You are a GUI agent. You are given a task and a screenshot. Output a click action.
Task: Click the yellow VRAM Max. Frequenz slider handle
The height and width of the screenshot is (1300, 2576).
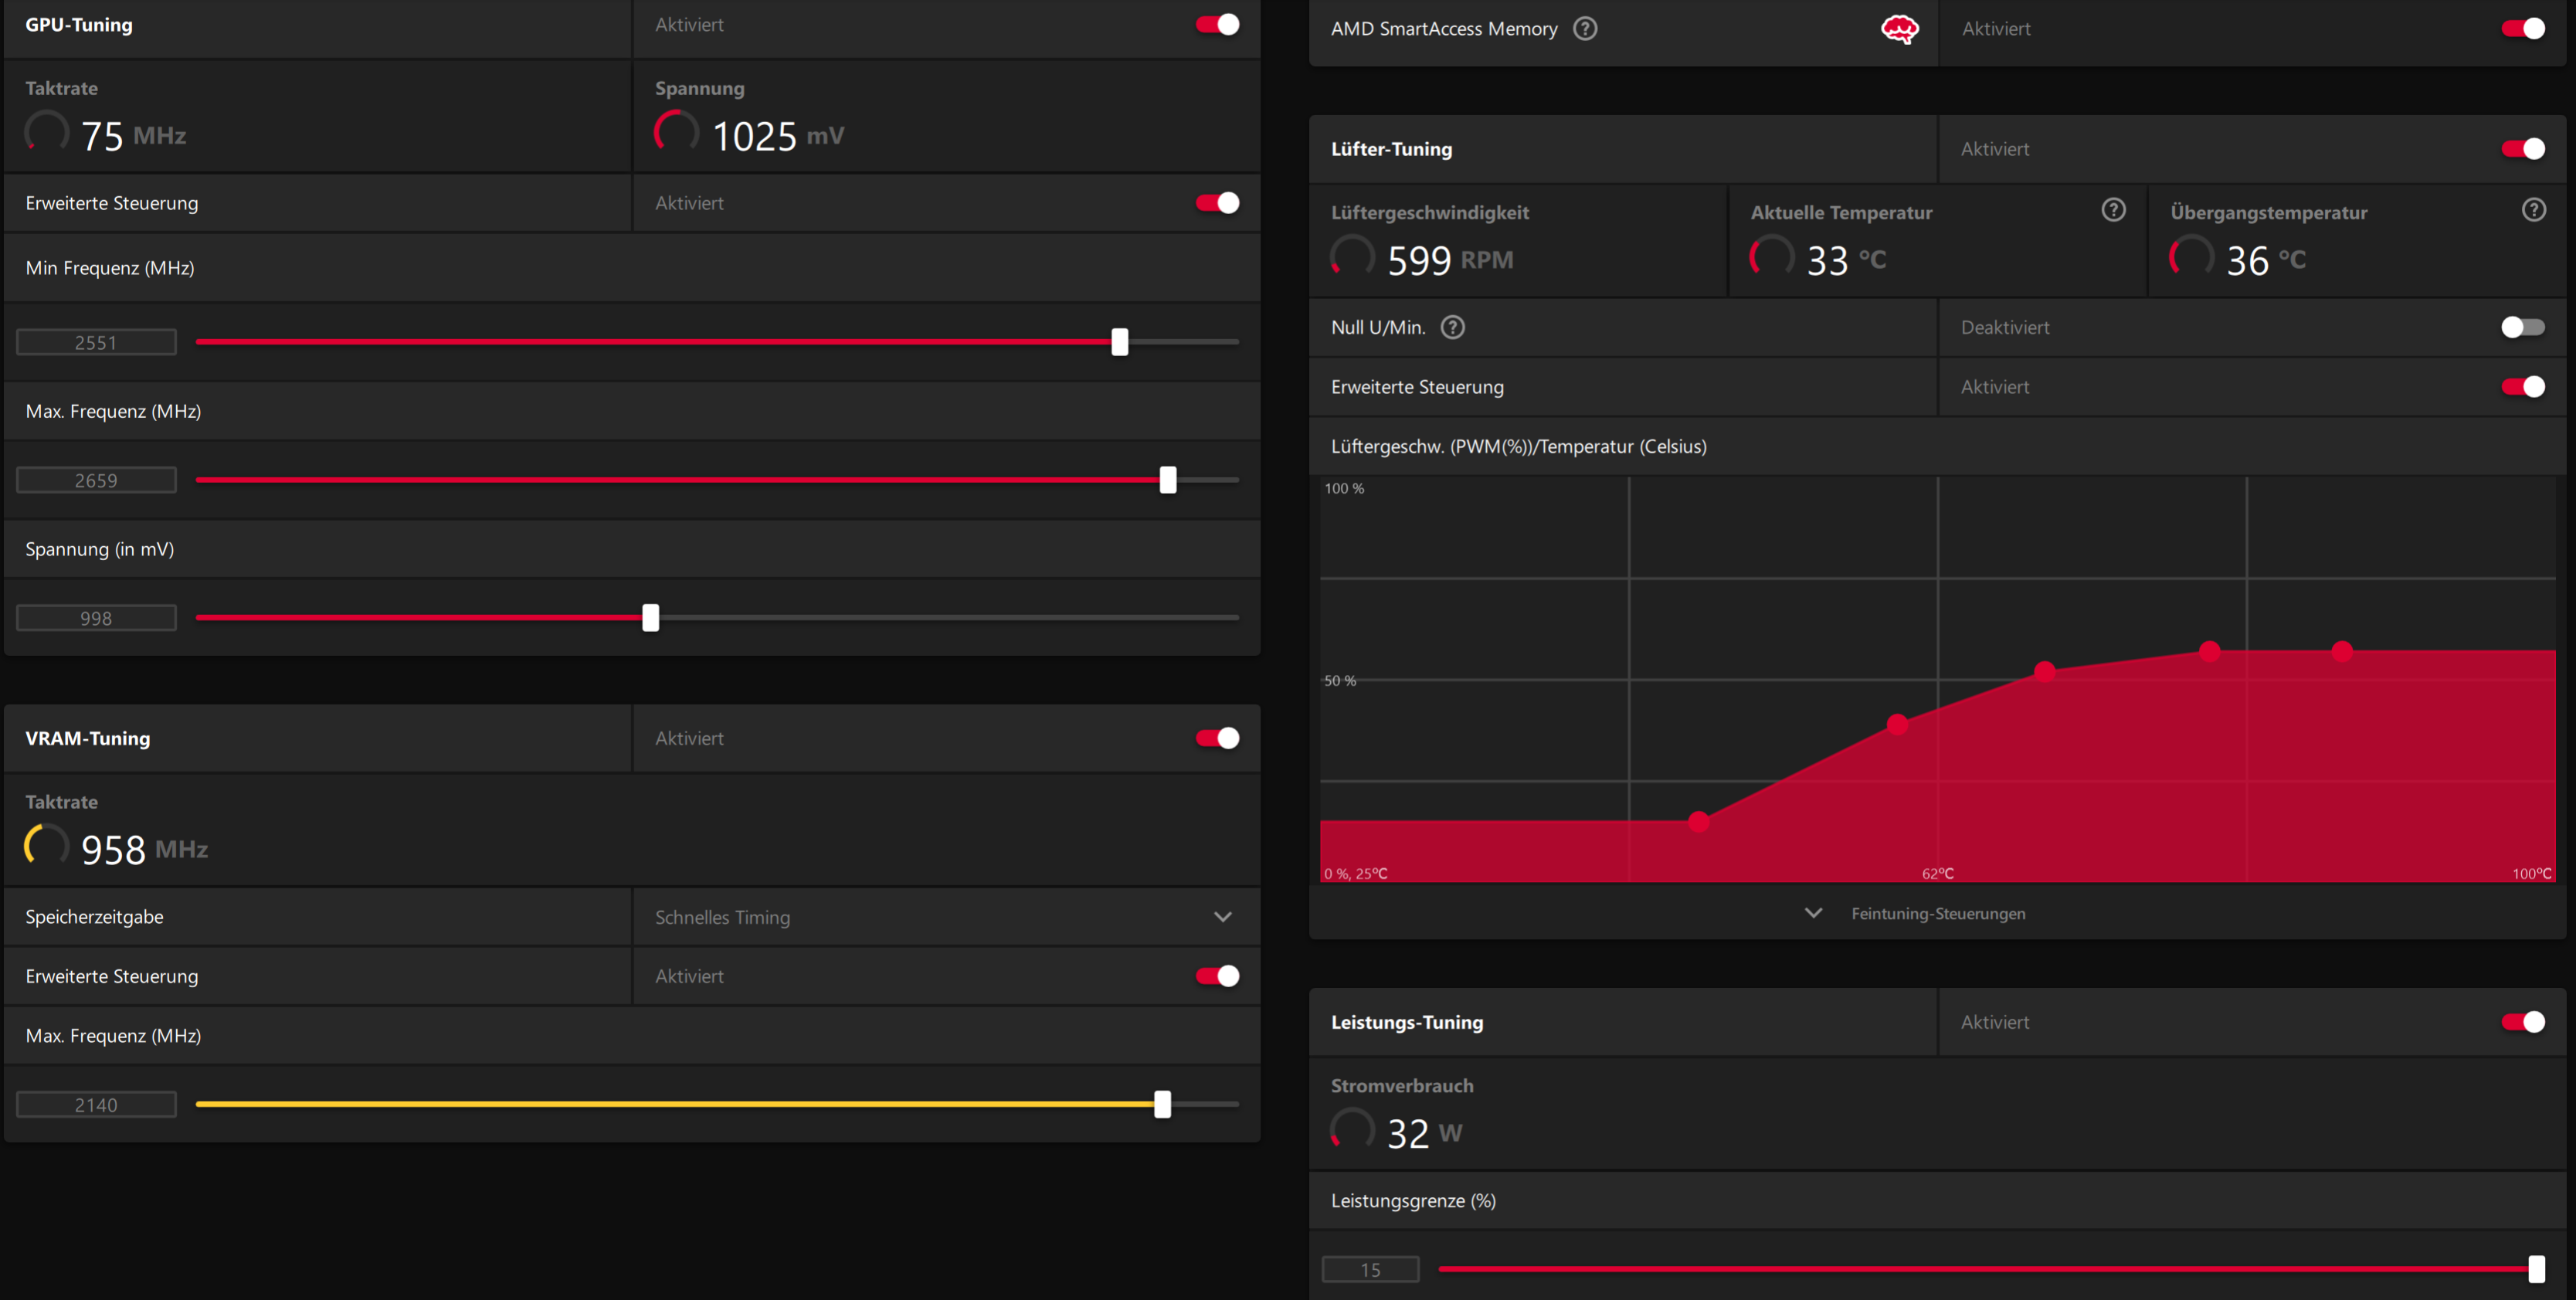[x=1162, y=1104]
